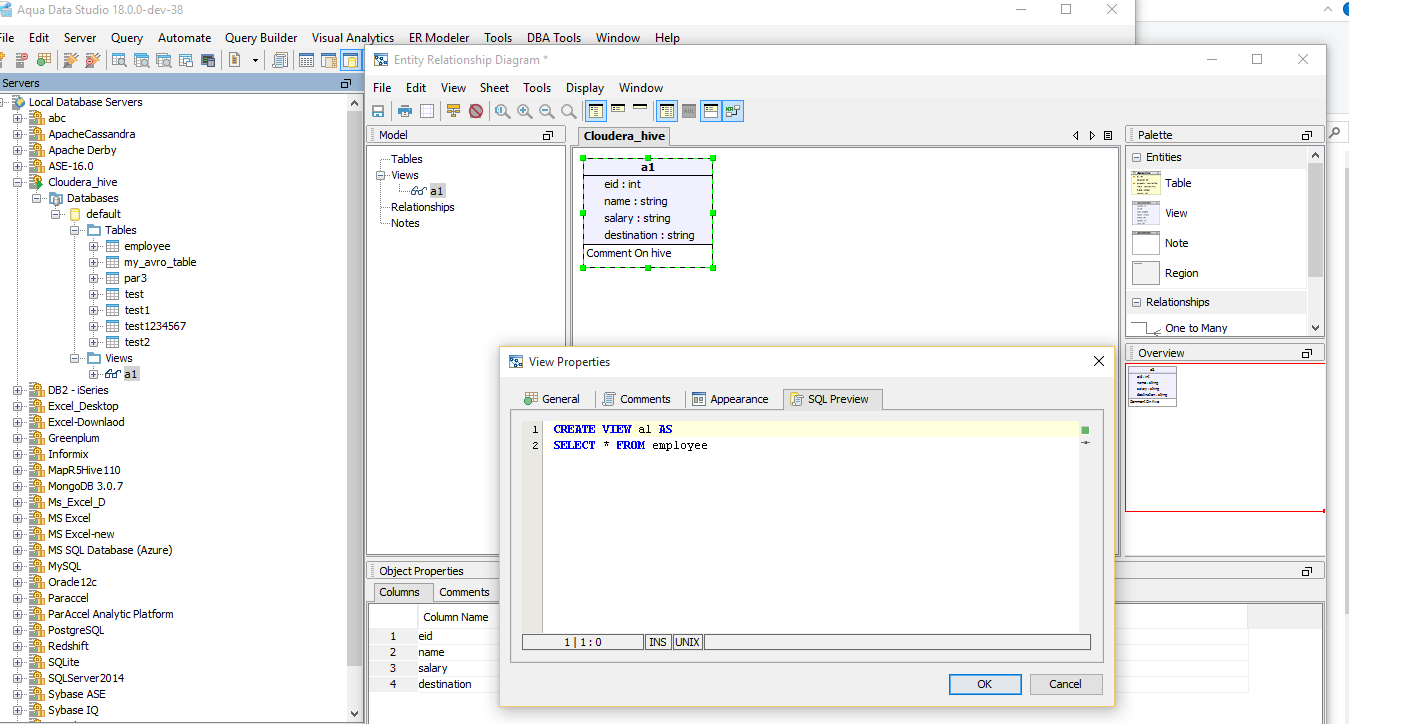This screenshot has width=1412, height=724.
Task: Click the plus magnifier to zoom in
Action: 524,111
